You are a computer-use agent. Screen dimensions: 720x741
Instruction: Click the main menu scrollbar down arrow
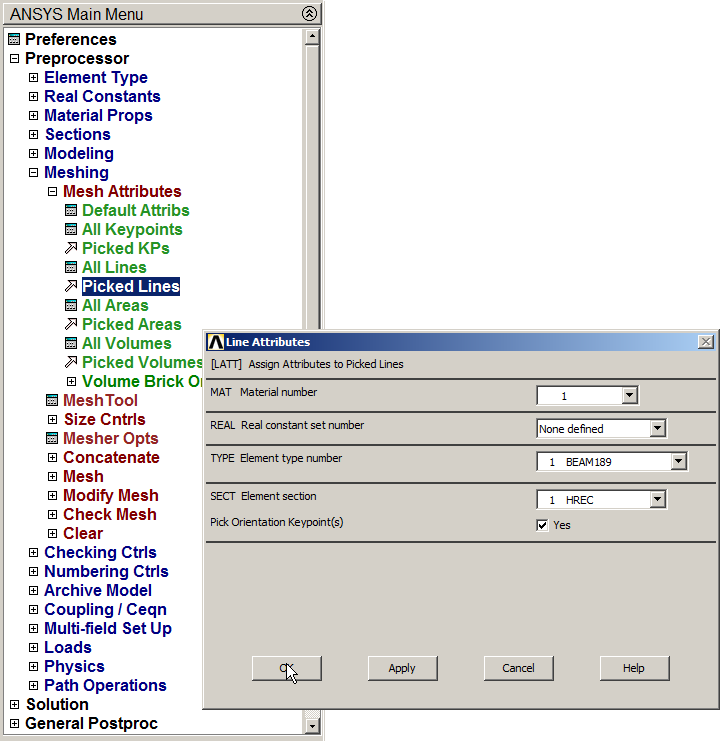point(312,725)
